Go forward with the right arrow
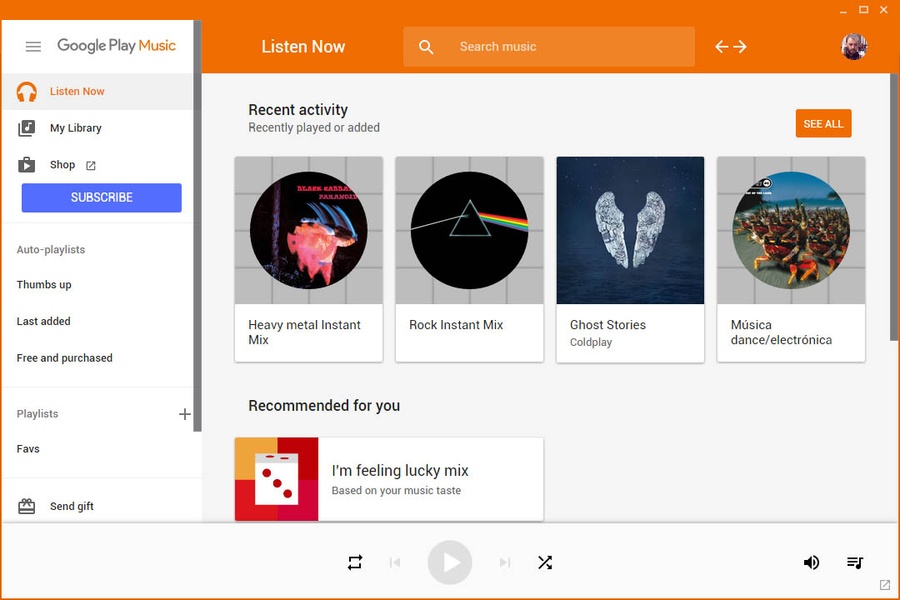Viewport: 900px width, 600px height. pyautogui.click(x=740, y=47)
